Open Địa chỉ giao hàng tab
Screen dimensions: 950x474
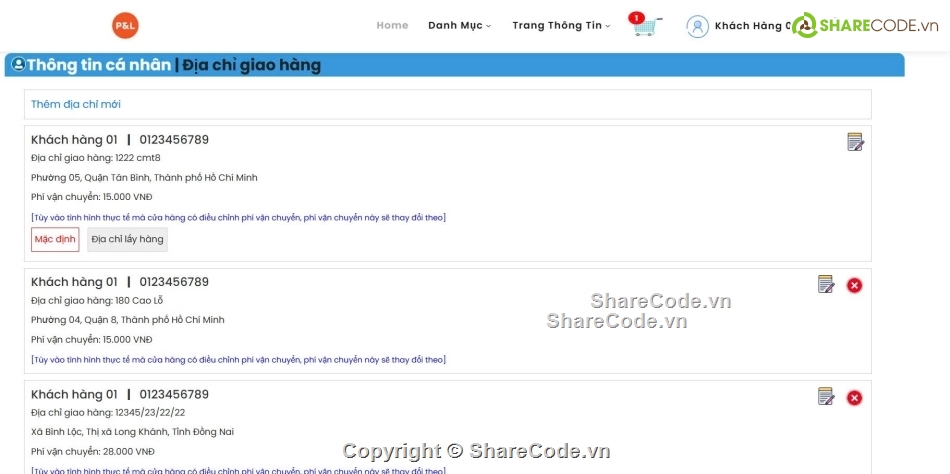251,65
